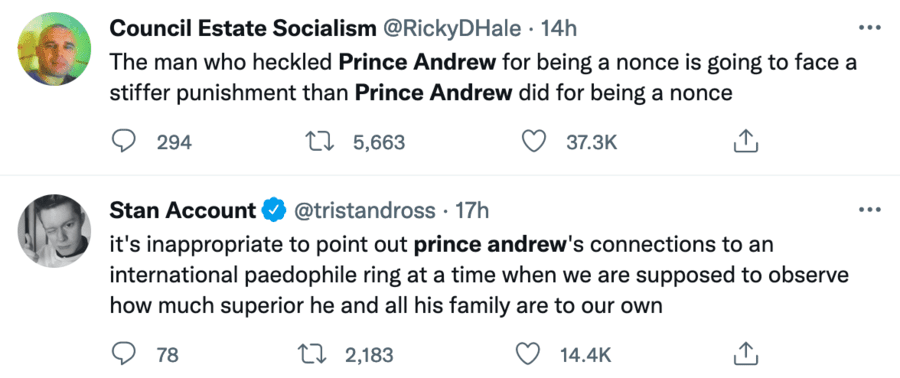Like the Stan Account tweet
Image resolution: width=900 pixels, height=378 pixels.
click(529, 354)
